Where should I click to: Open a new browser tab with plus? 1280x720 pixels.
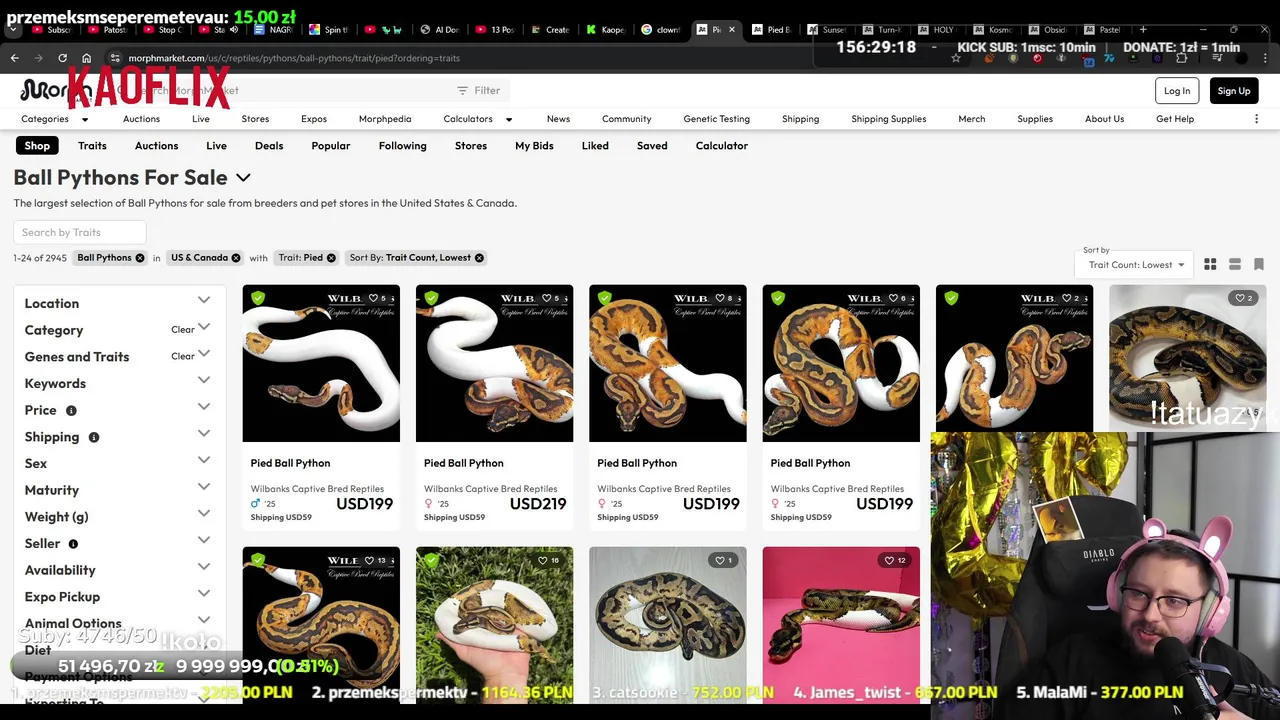1143,29
